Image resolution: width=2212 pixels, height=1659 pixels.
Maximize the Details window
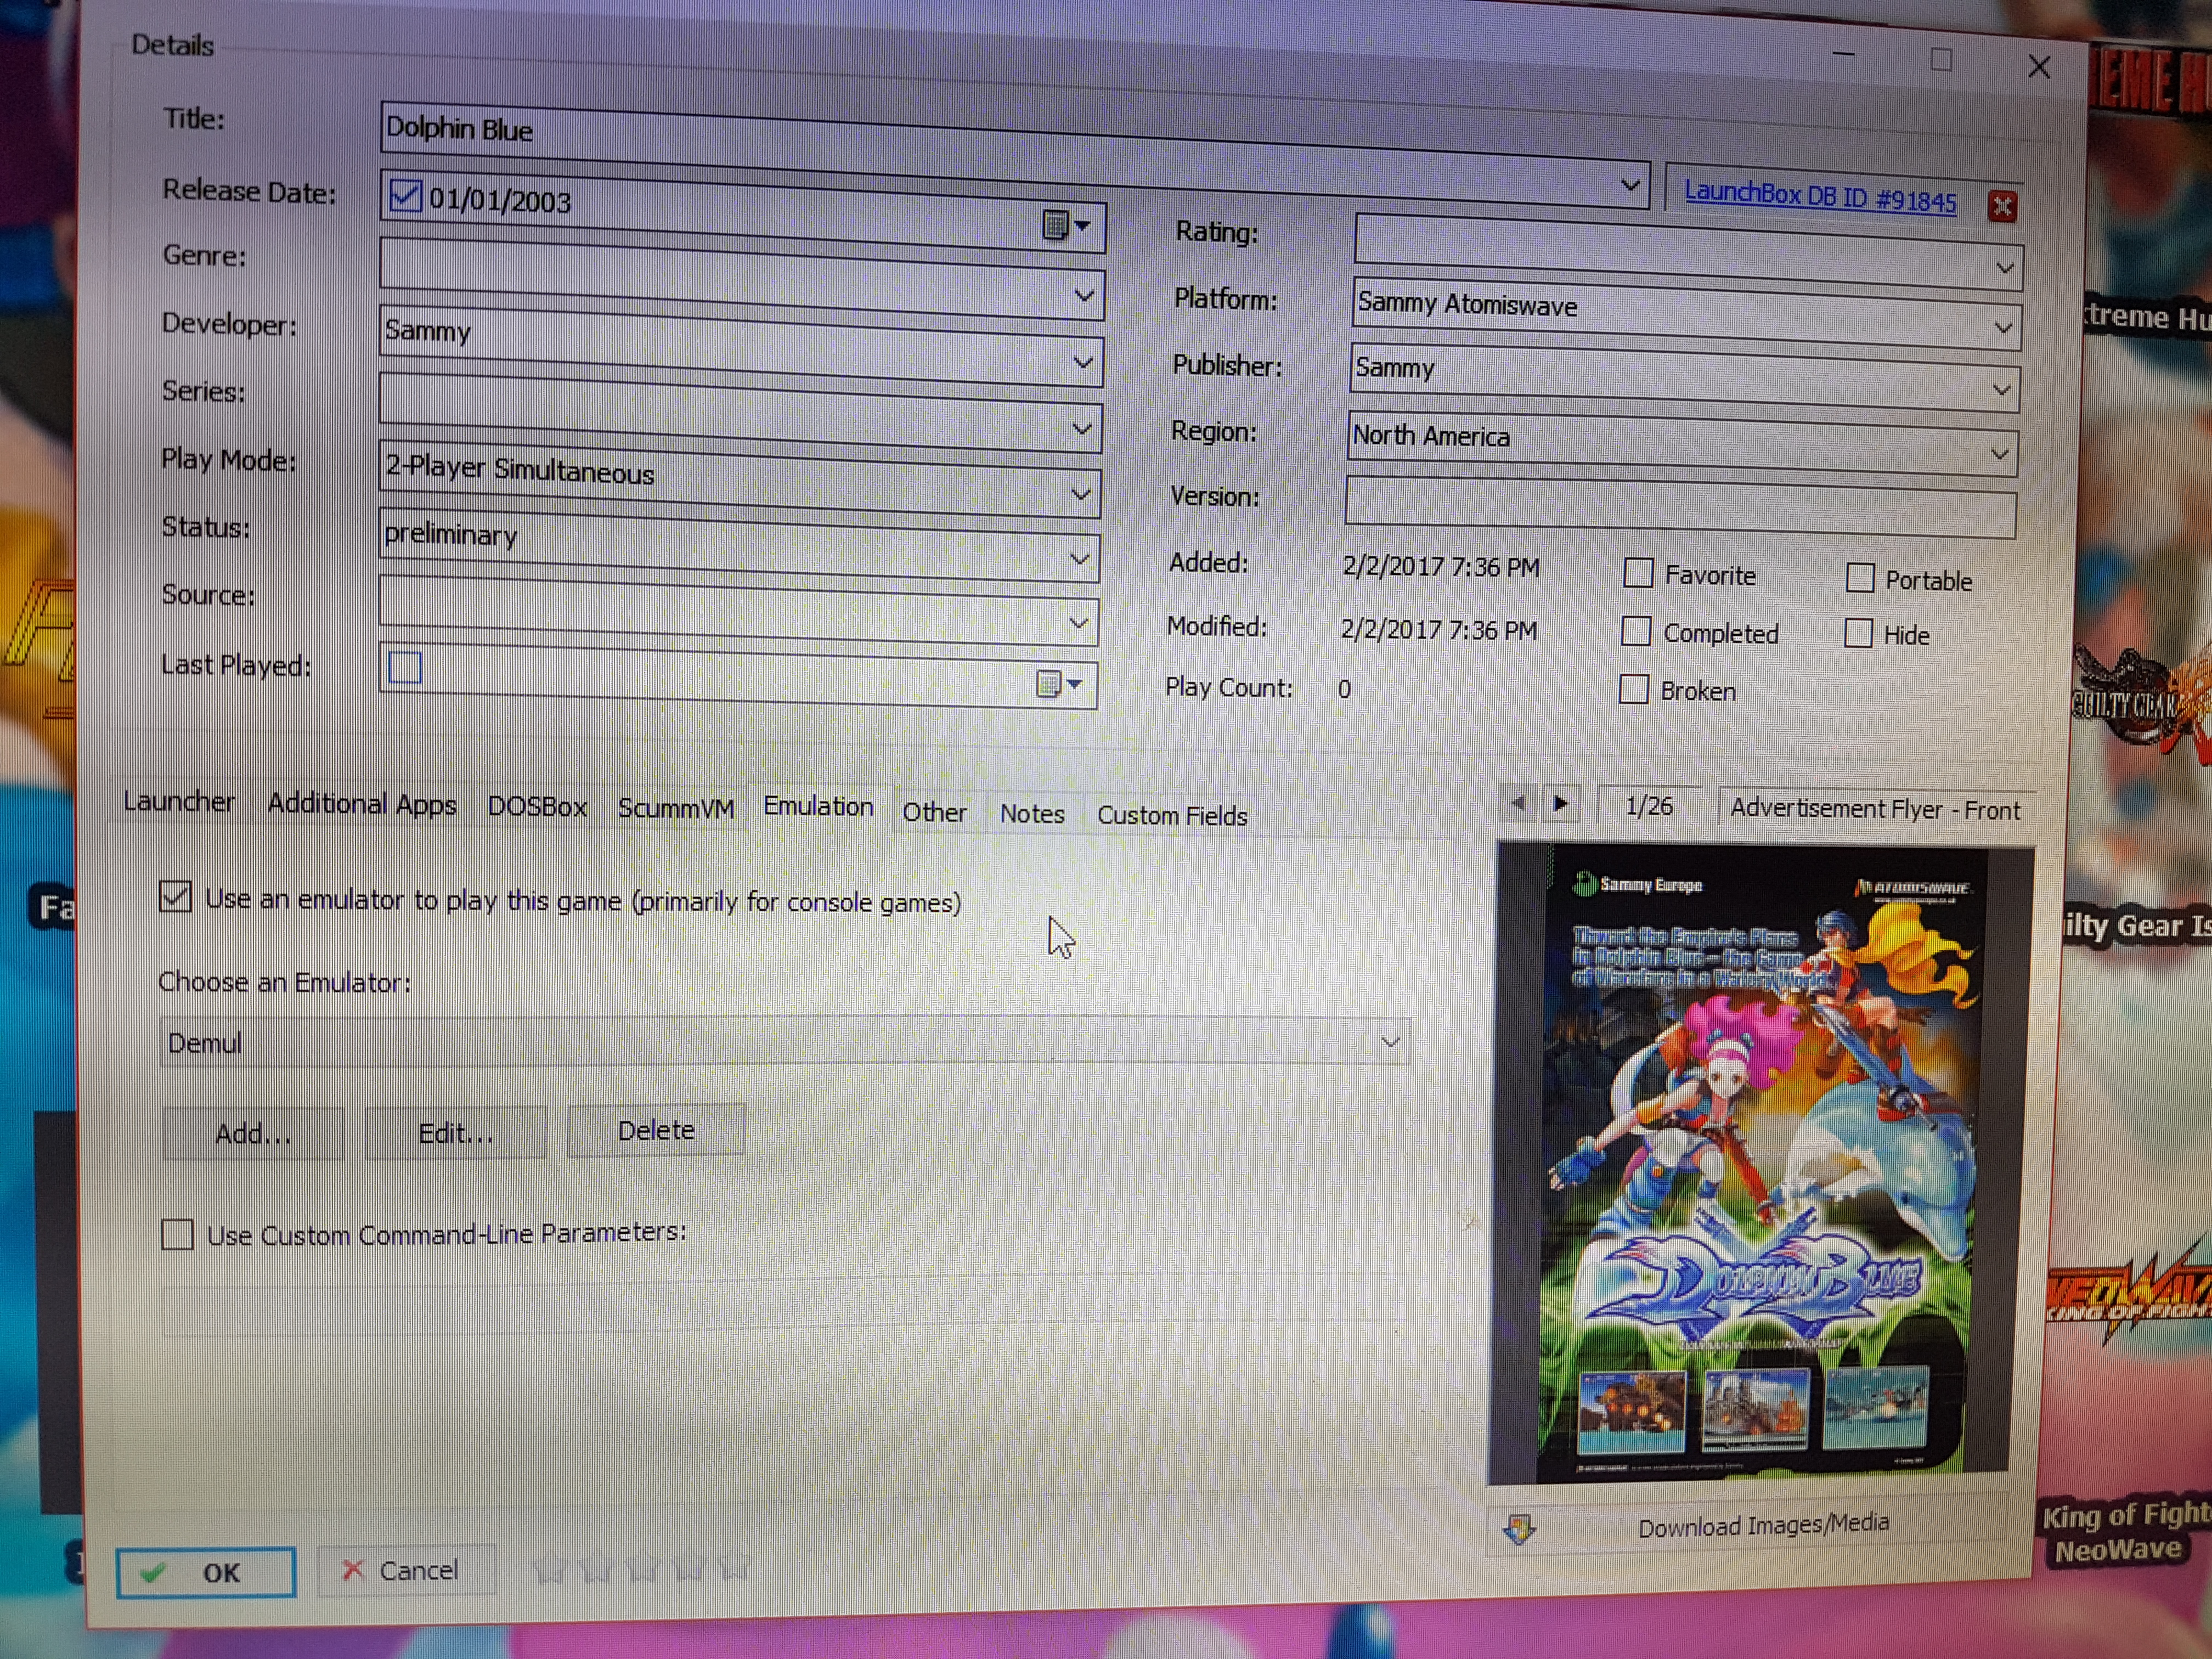point(1941,60)
